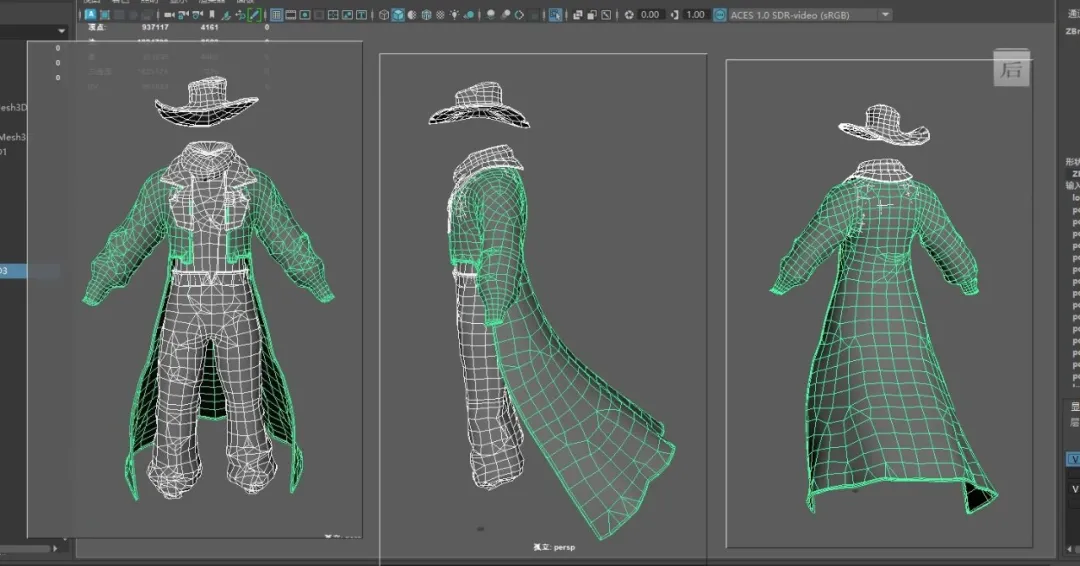Click the Use All Lights bulb icon
This screenshot has height=566, width=1080.
click(454, 14)
